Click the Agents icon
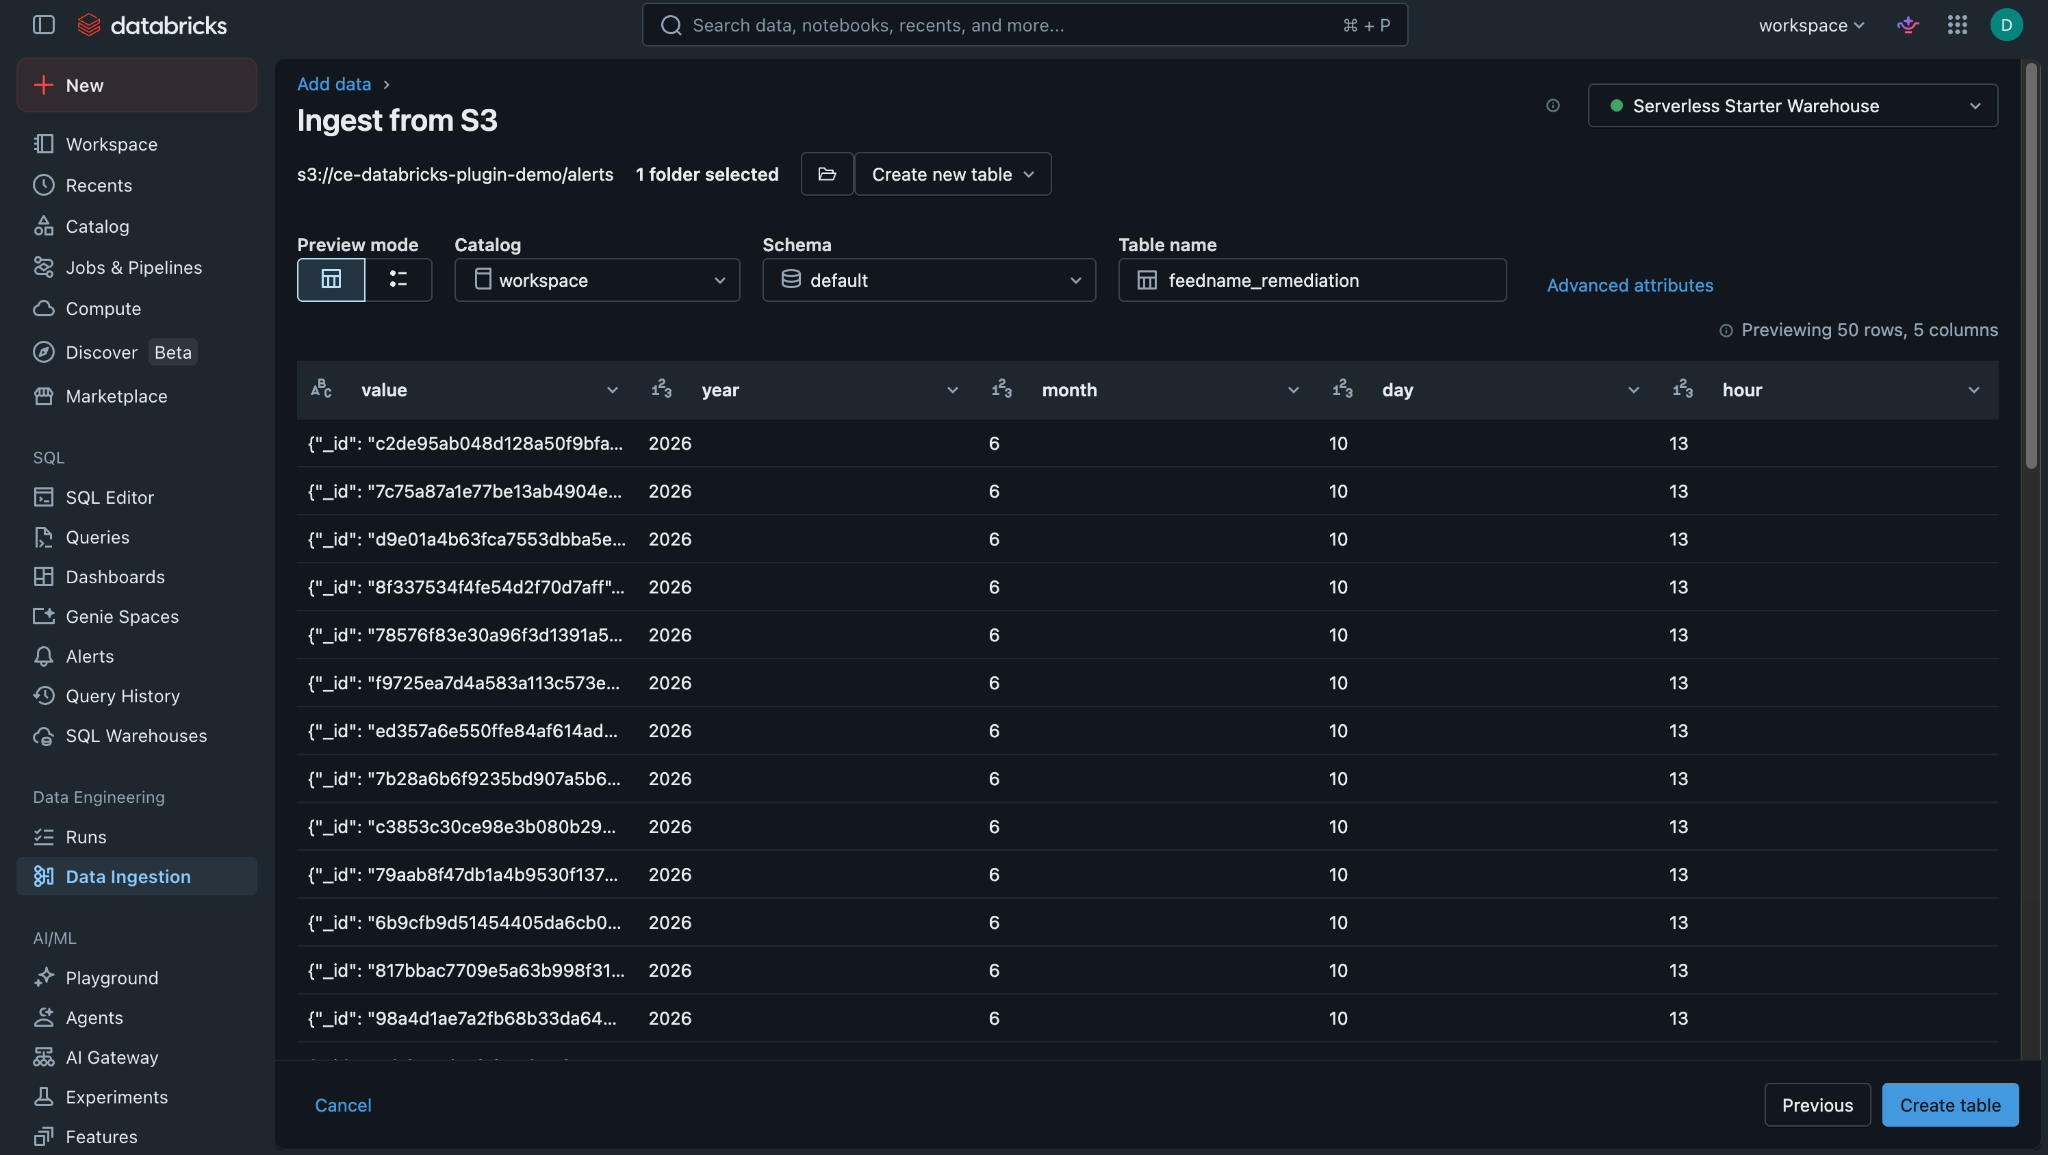2048x1155 pixels. pos(44,1017)
